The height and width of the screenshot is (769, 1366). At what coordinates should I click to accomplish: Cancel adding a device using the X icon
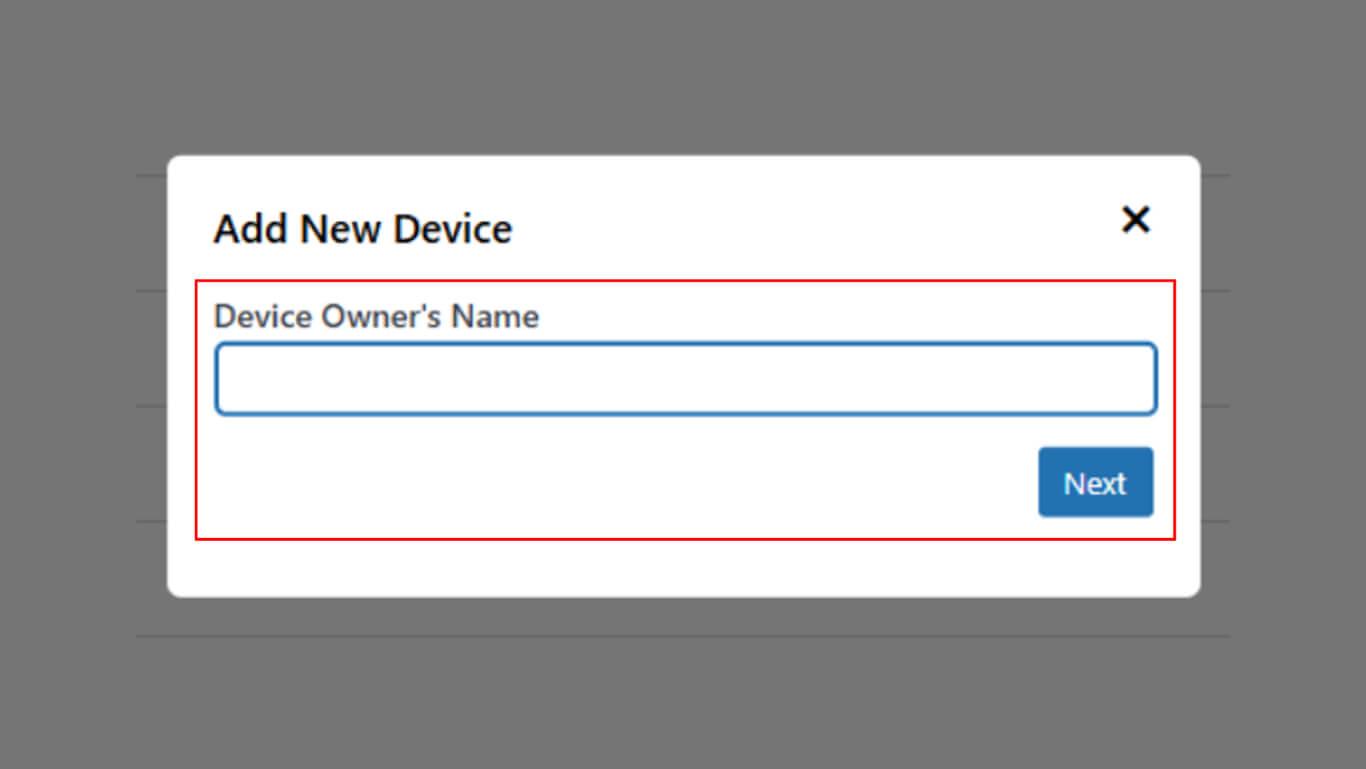point(1135,220)
